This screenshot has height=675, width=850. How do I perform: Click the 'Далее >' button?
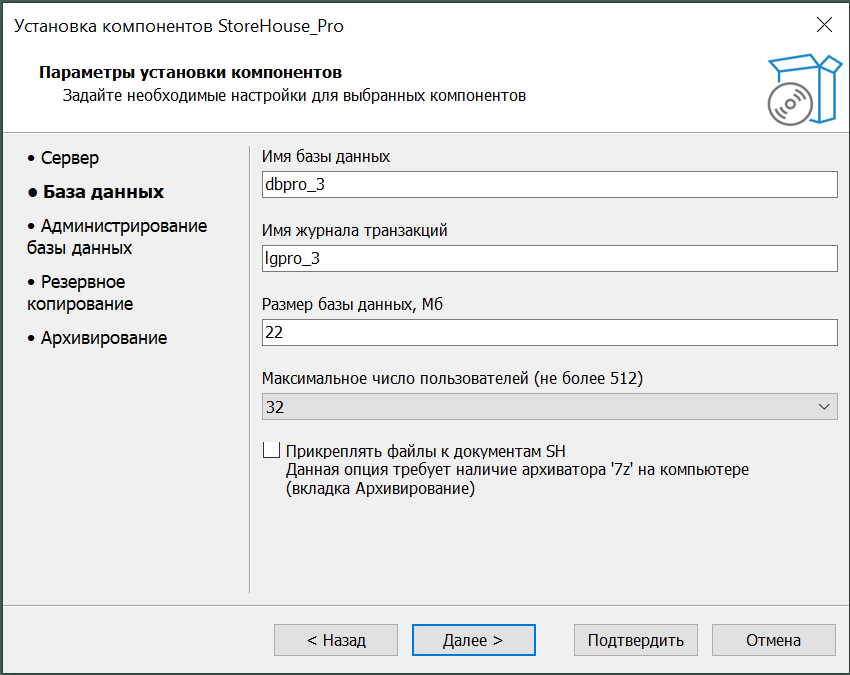[474, 640]
